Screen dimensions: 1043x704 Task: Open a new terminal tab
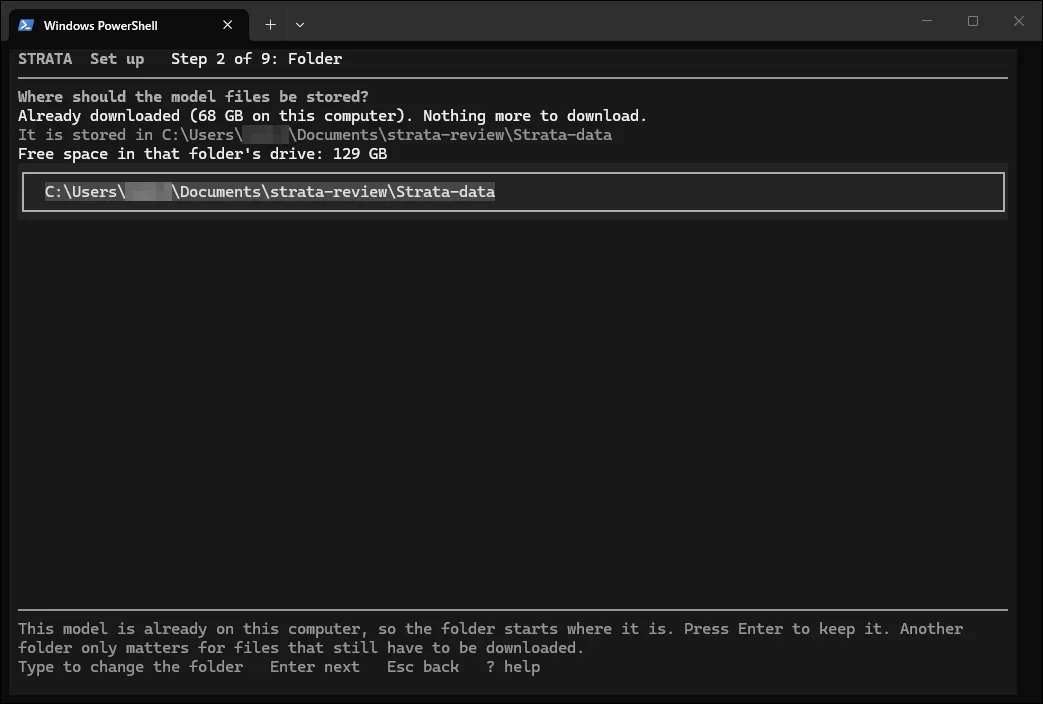click(x=270, y=25)
